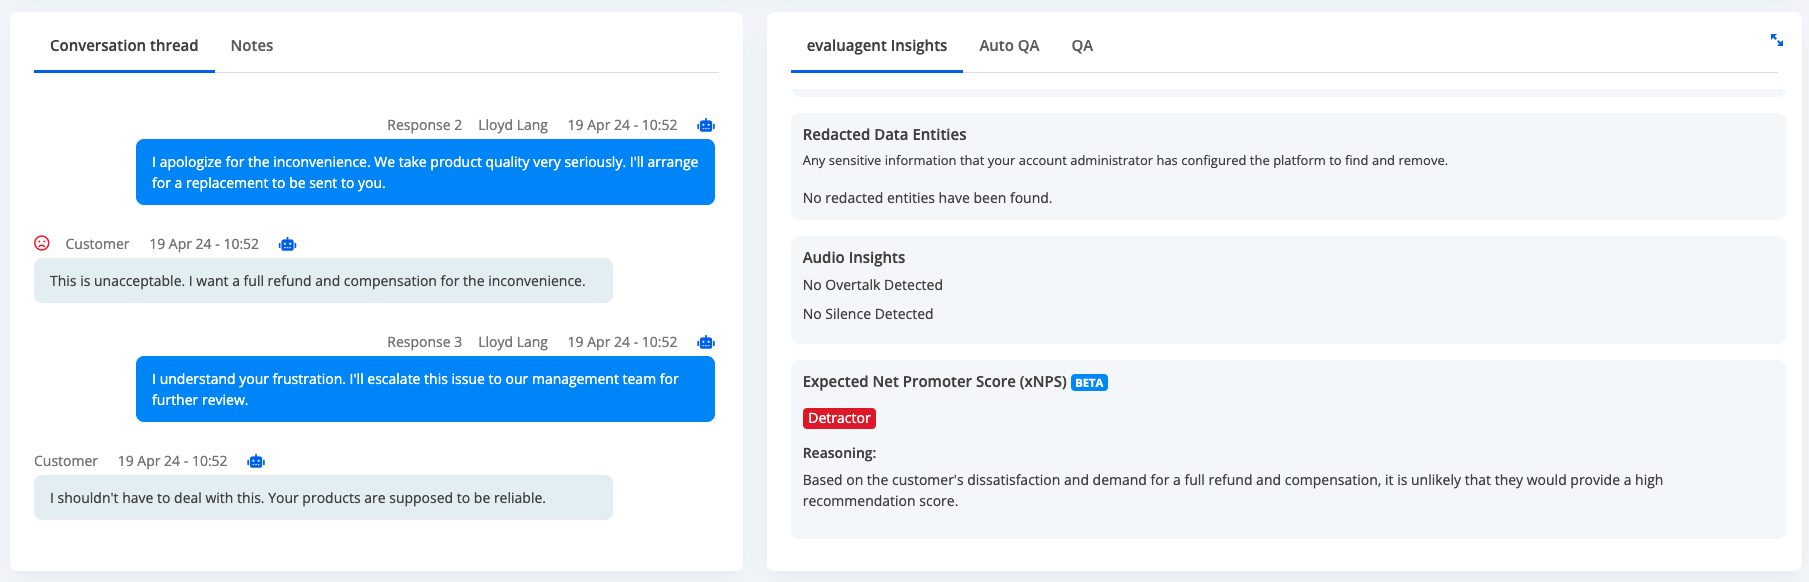Expand the insights panel with the arrows icon
Viewport: 1809px width, 582px height.
tap(1777, 40)
